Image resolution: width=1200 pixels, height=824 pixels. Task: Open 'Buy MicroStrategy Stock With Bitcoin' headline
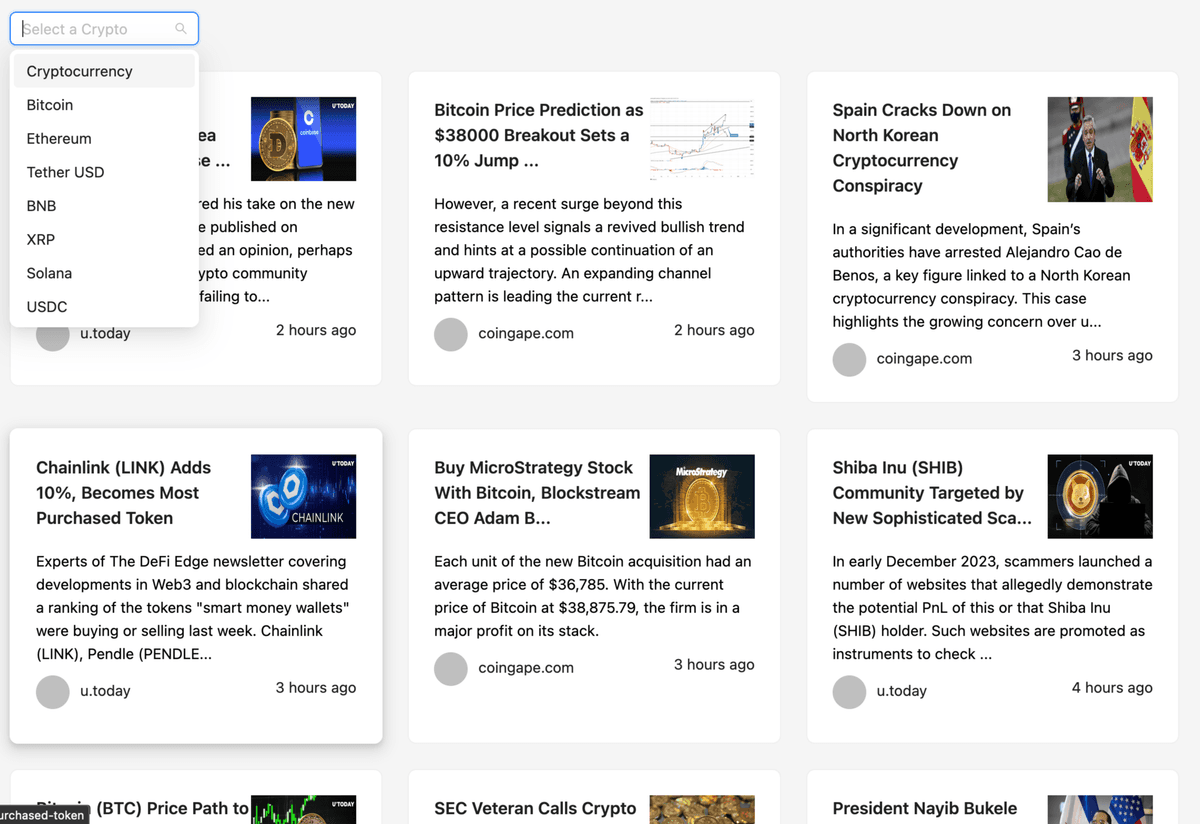tap(537, 493)
